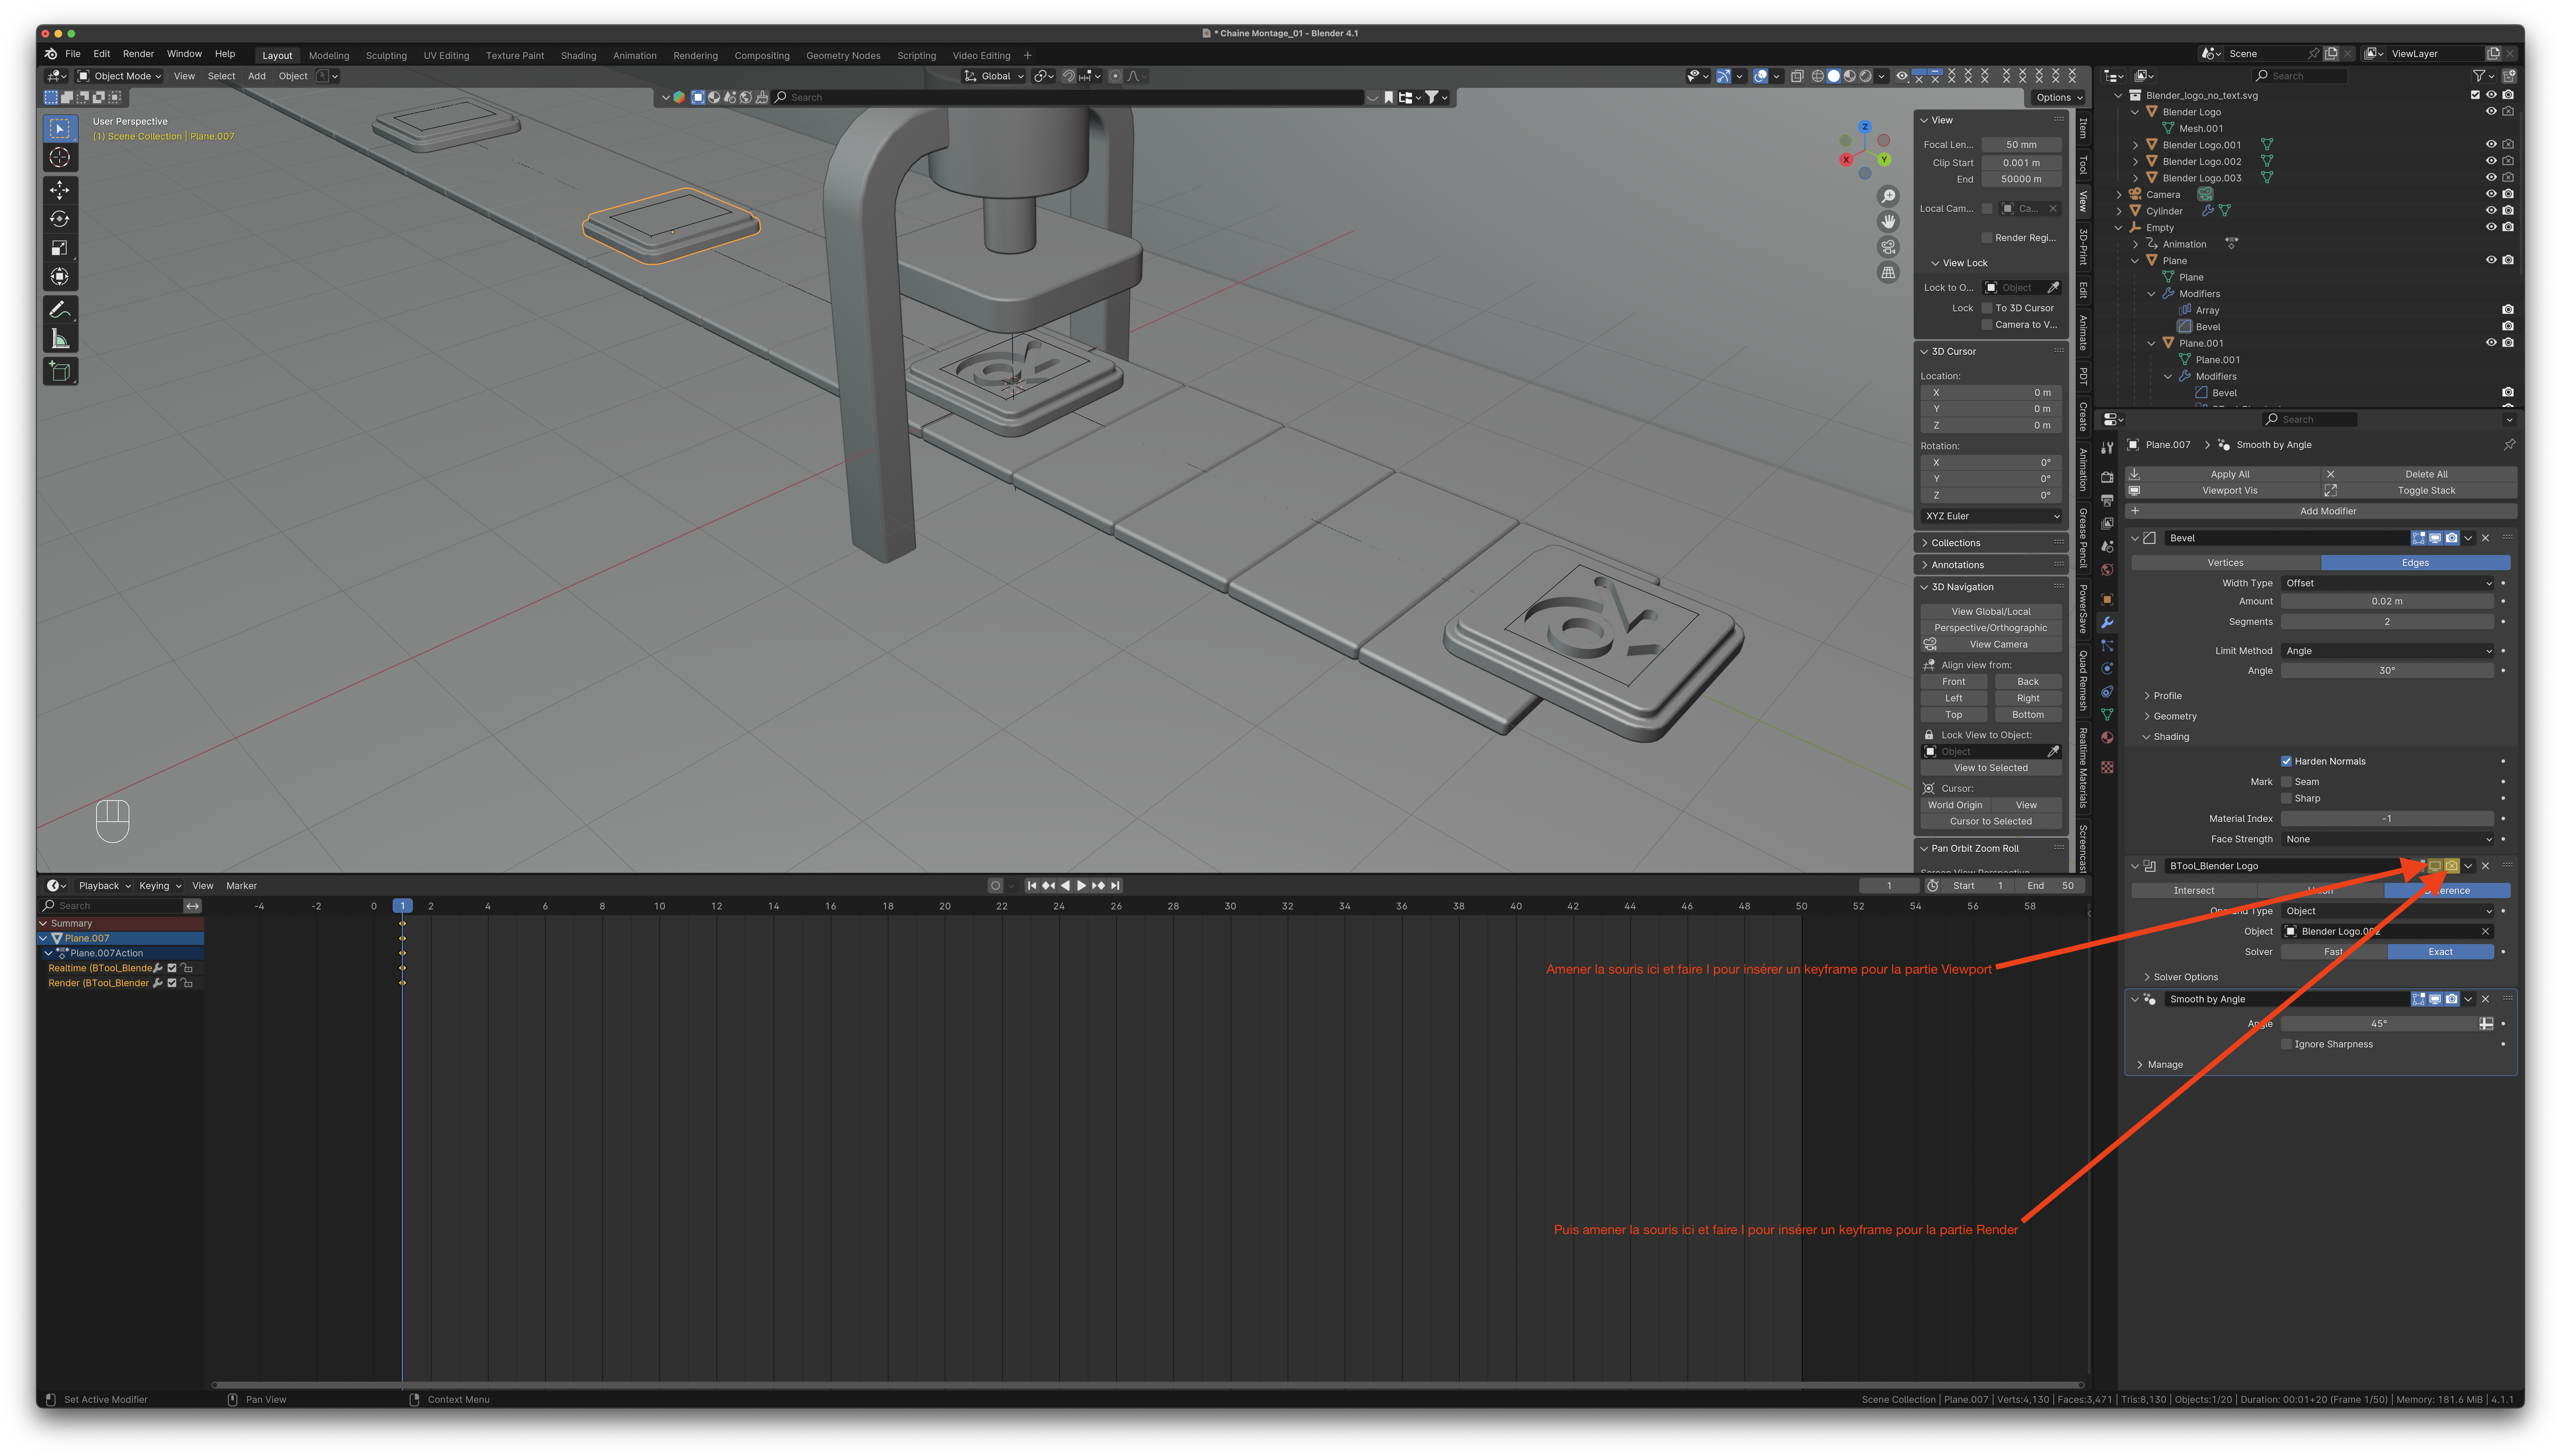Jump to the timeline start frame
2561x1456 pixels.
point(1032,885)
